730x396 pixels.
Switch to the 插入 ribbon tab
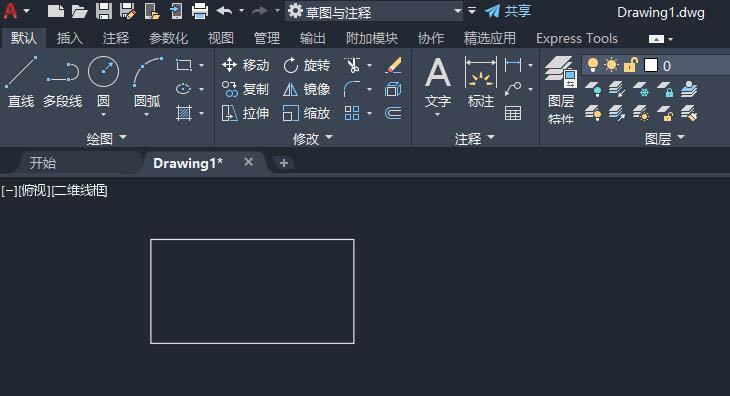click(x=69, y=38)
